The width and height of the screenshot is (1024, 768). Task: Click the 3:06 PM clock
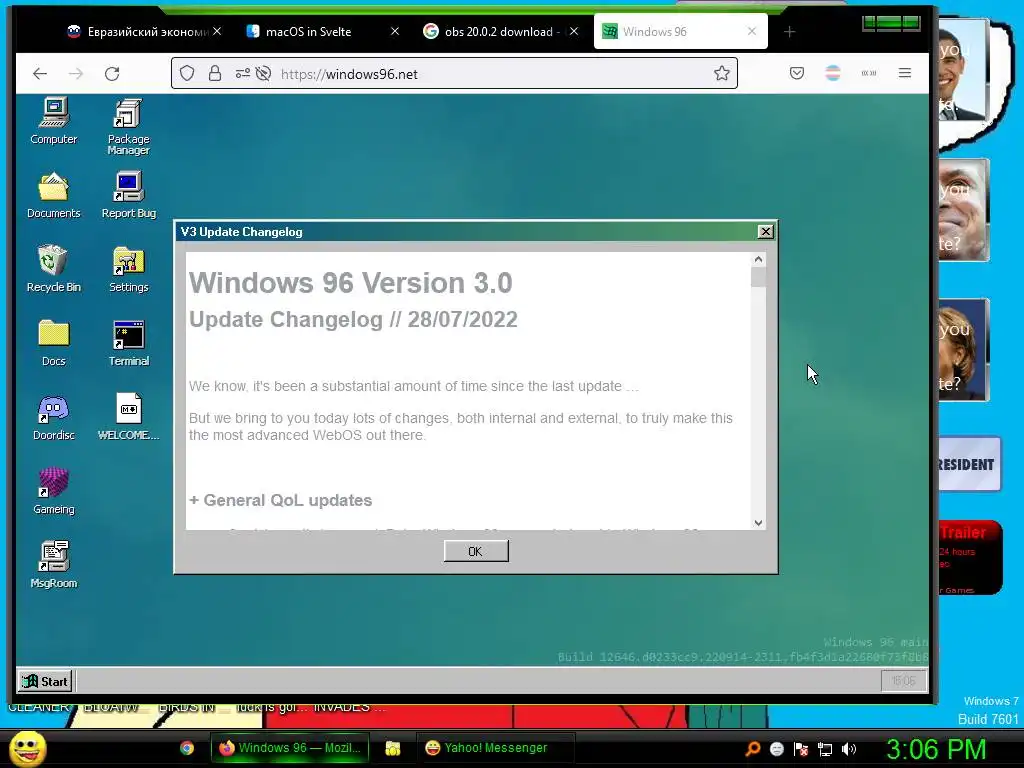tap(936, 749)
